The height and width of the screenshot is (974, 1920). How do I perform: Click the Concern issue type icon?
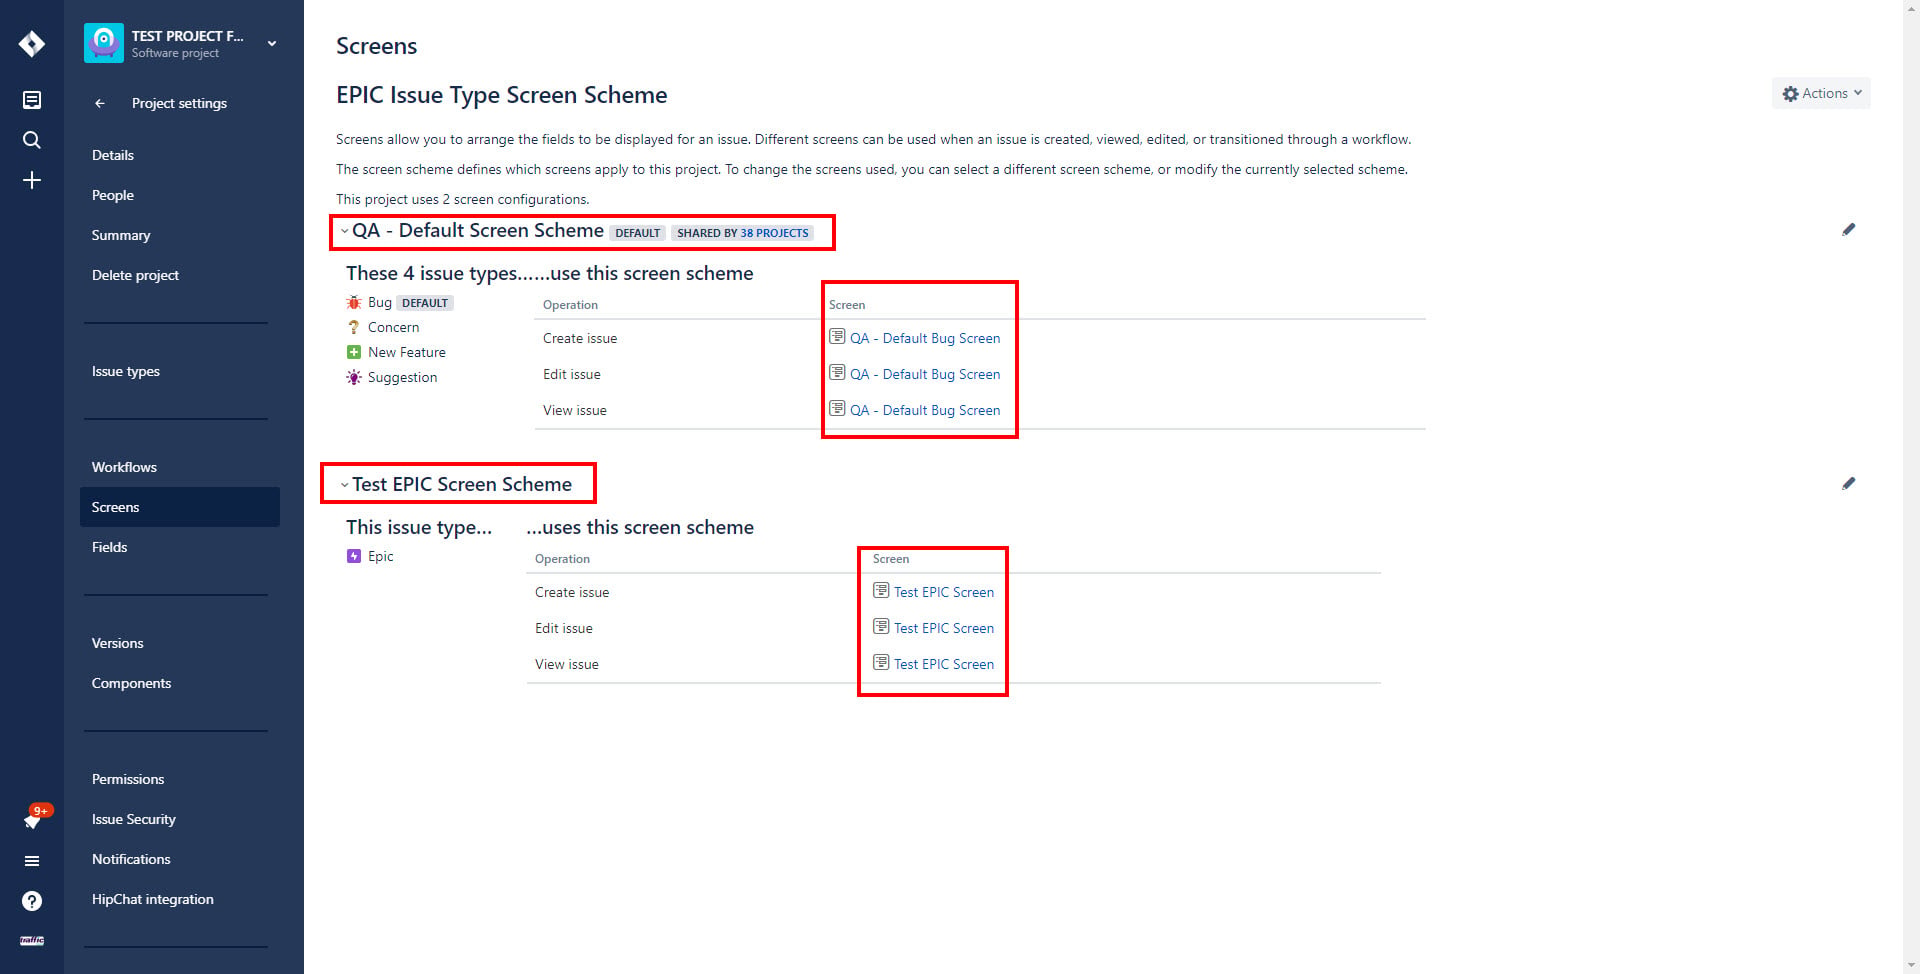click(x=354, y=327)
